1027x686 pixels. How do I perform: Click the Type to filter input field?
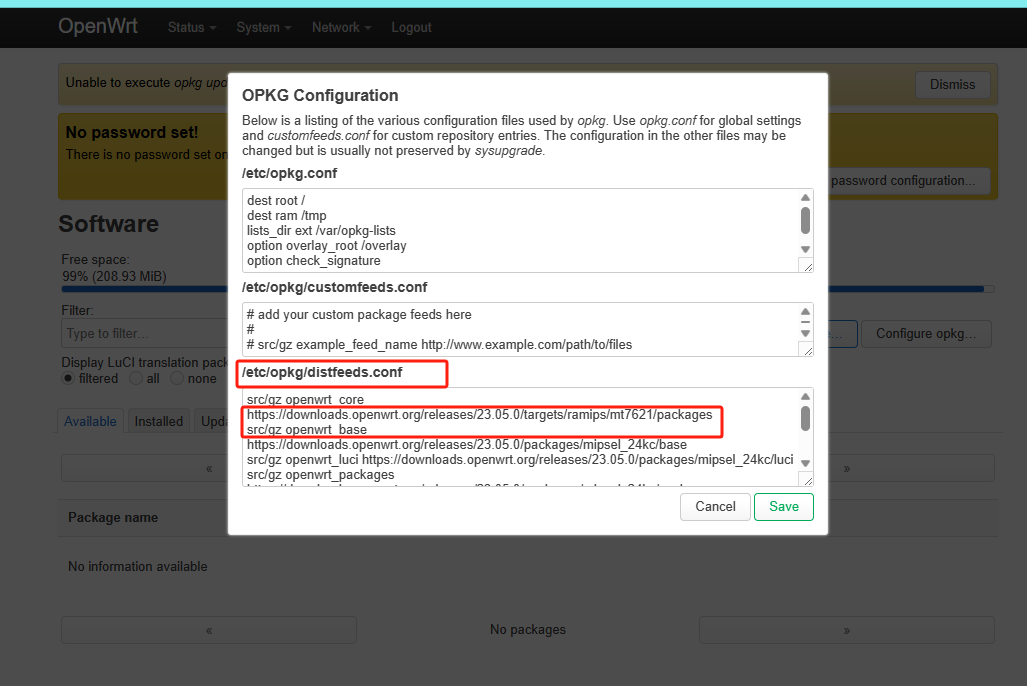click(145, 333)
